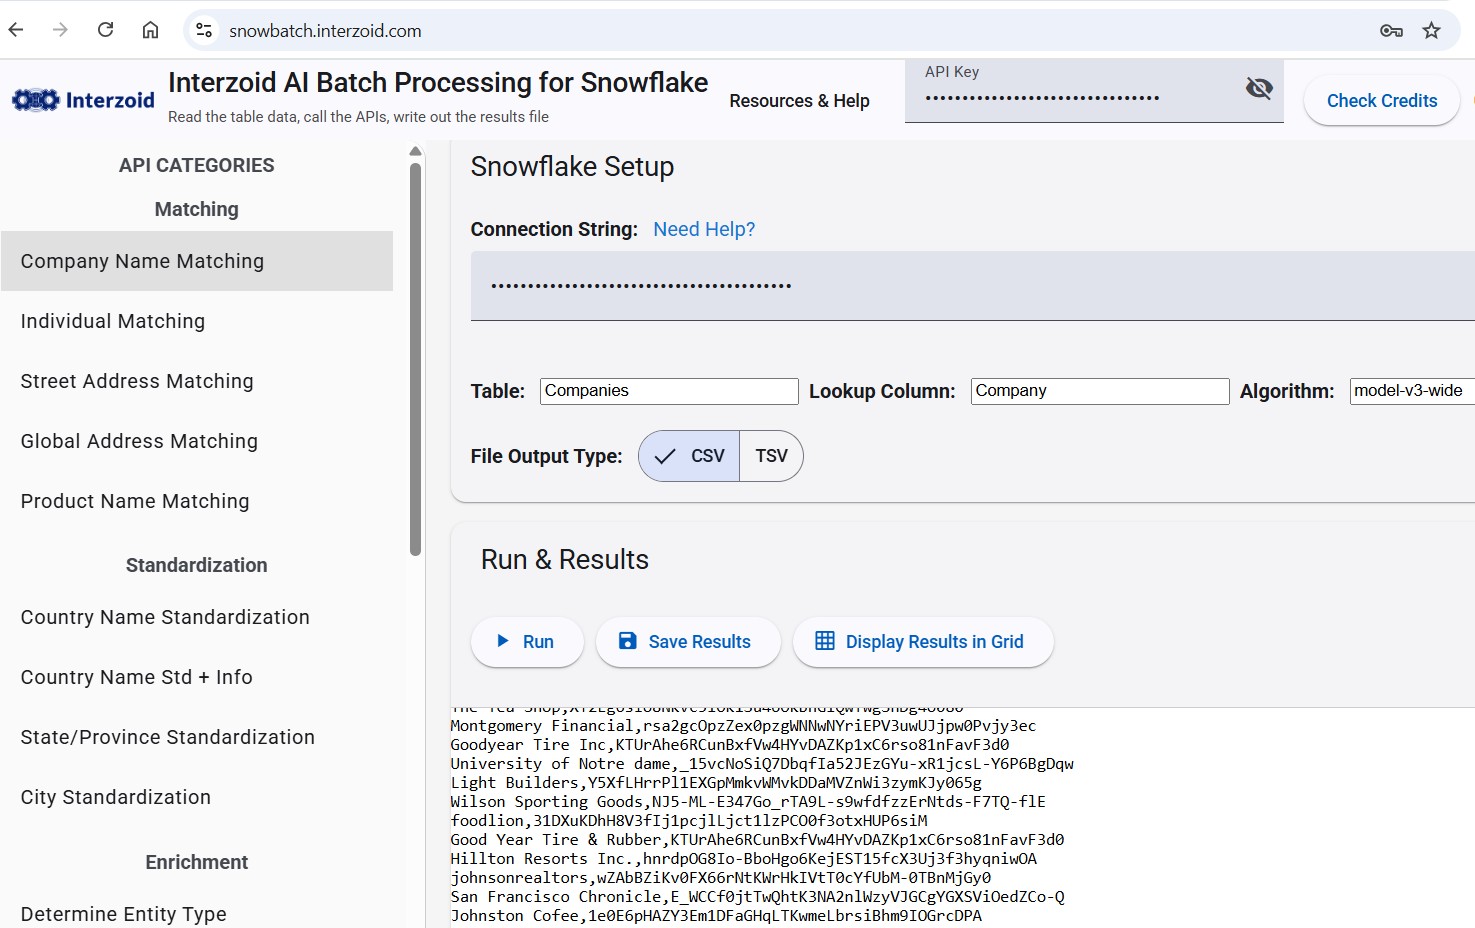
Task: Click the Goodyear Tire Inc result line
Action: coord(730,745)
